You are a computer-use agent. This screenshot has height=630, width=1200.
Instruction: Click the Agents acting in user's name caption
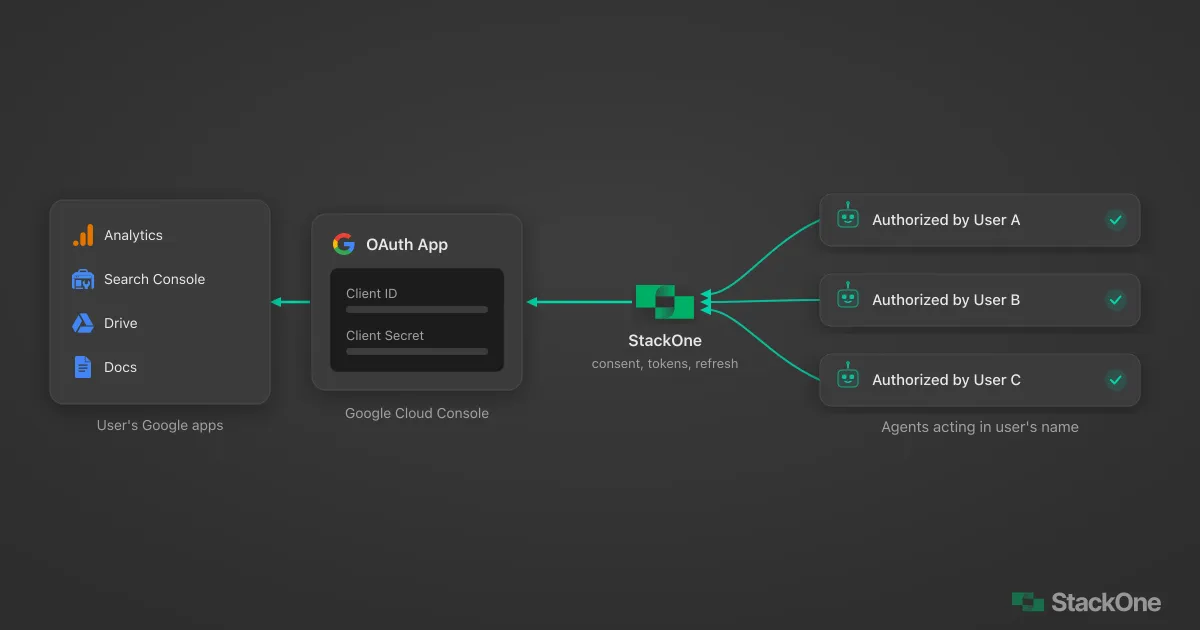980,427
